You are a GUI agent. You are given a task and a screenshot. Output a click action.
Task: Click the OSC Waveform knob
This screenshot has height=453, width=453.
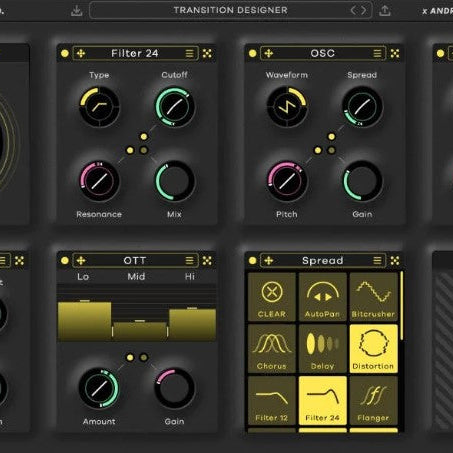point(287,107)
